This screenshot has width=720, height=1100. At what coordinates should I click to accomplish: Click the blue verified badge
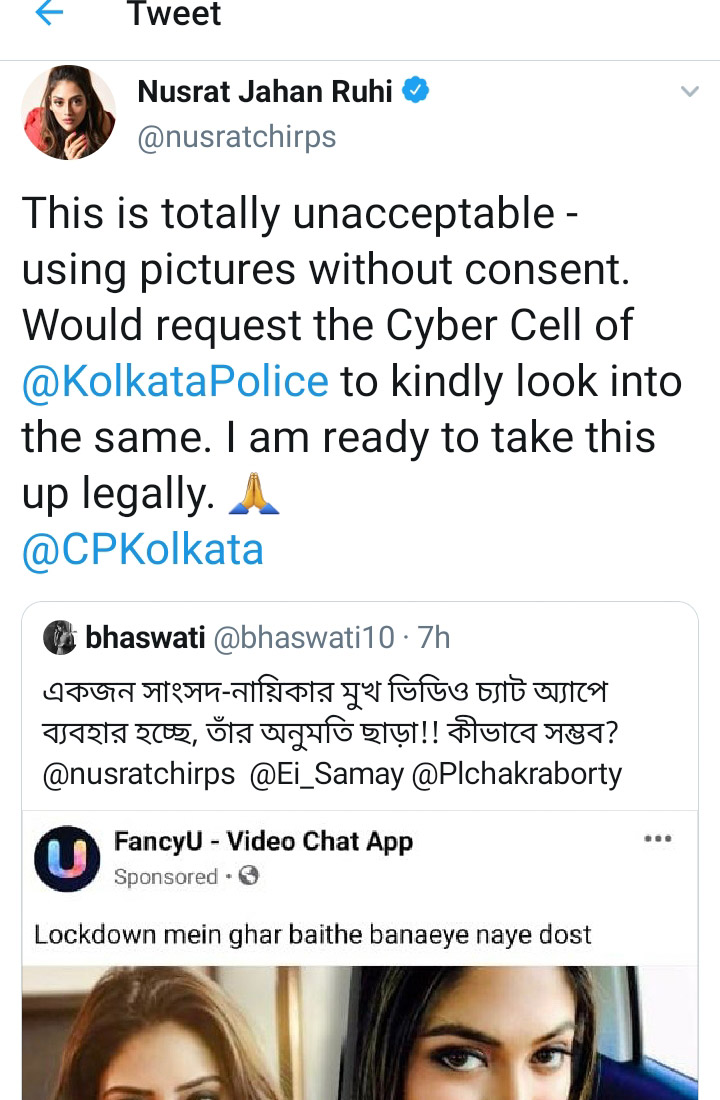pyautogui.click(x=415, y=90)
